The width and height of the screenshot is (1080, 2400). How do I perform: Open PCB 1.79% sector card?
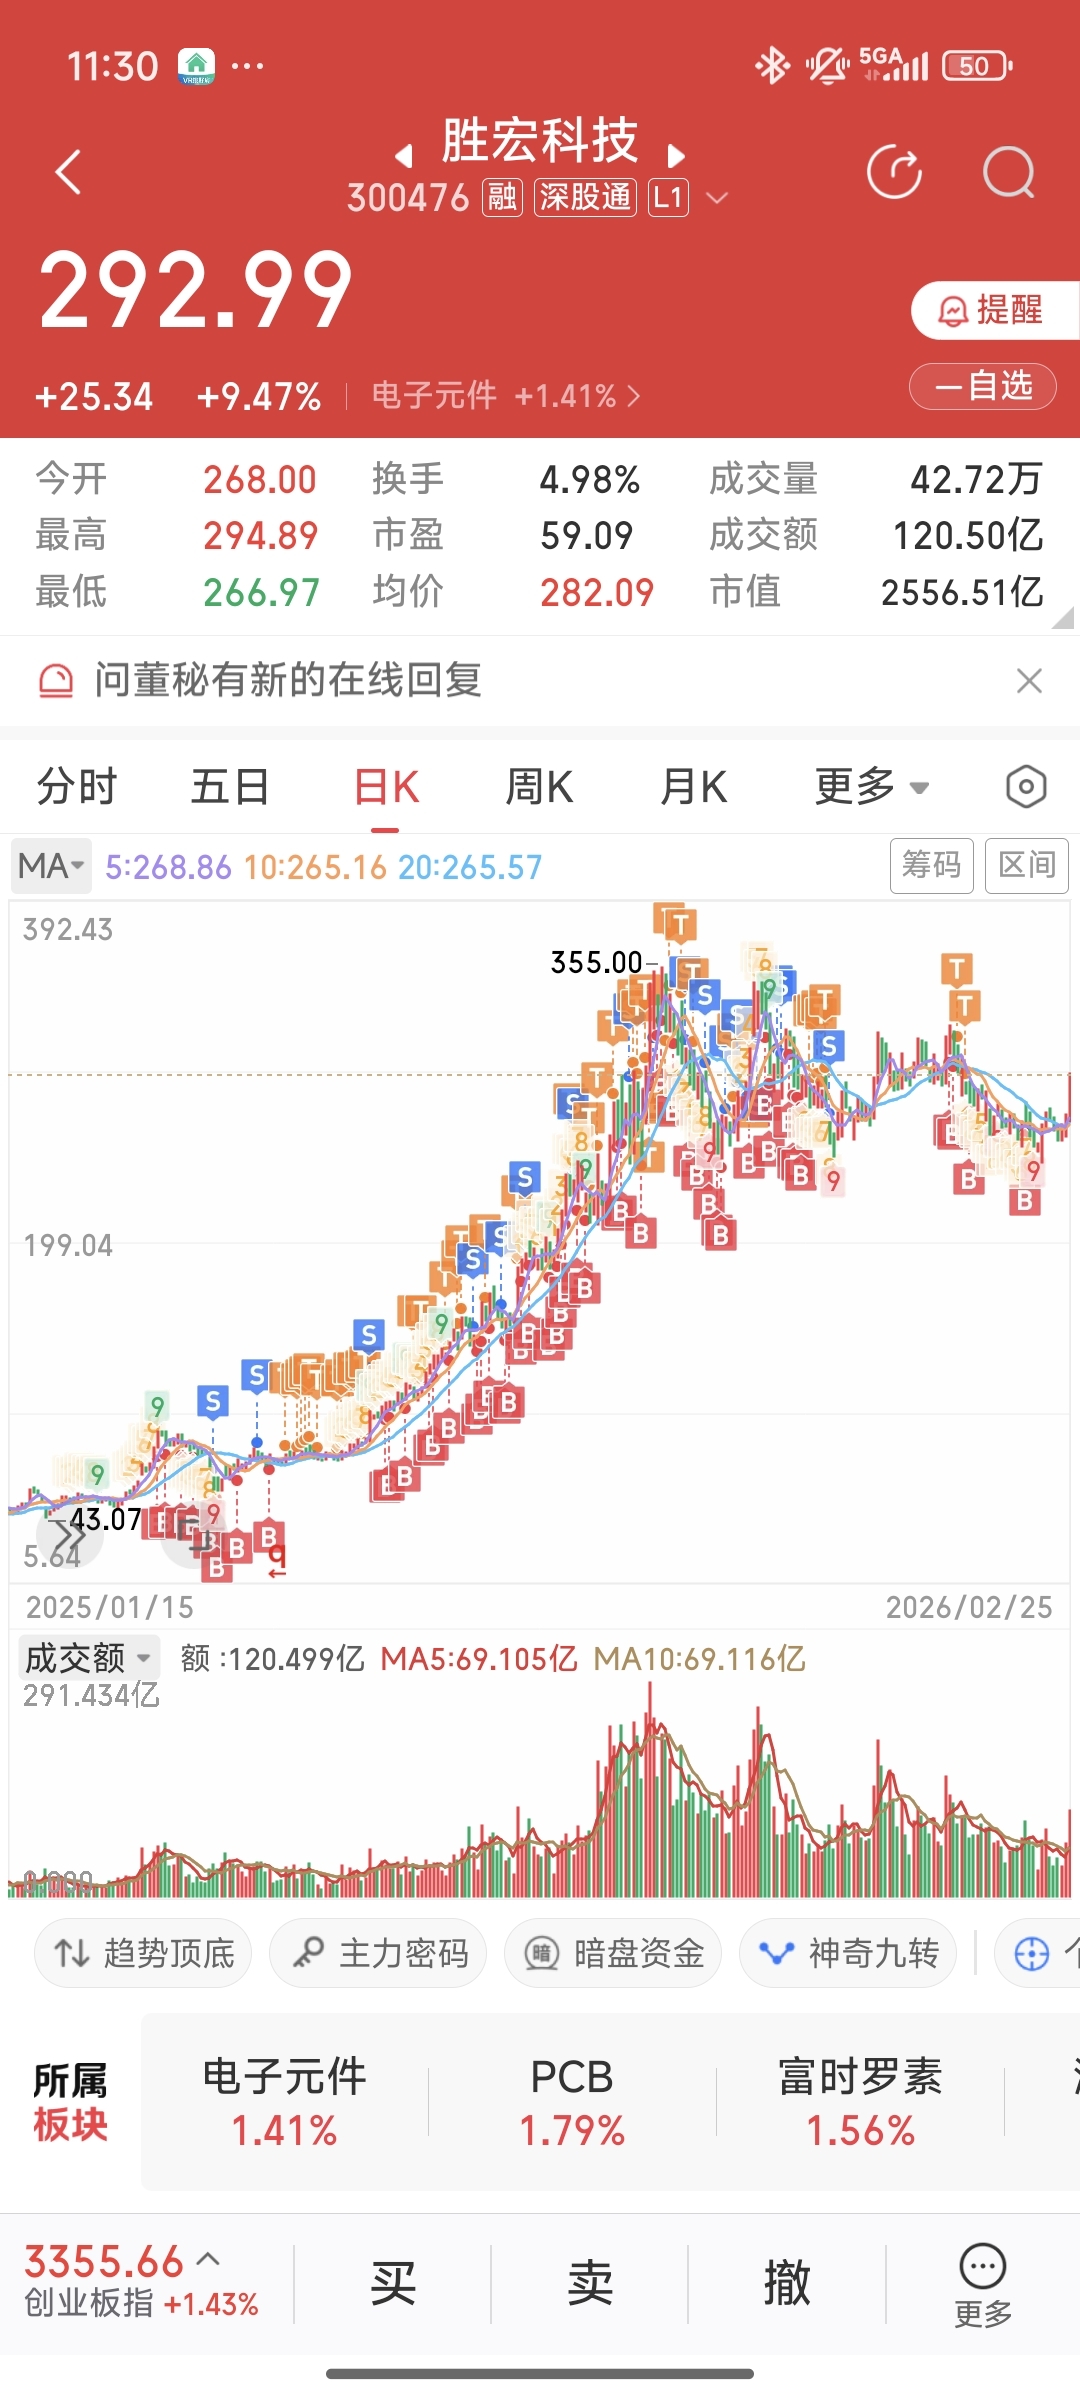point(572,2102)
